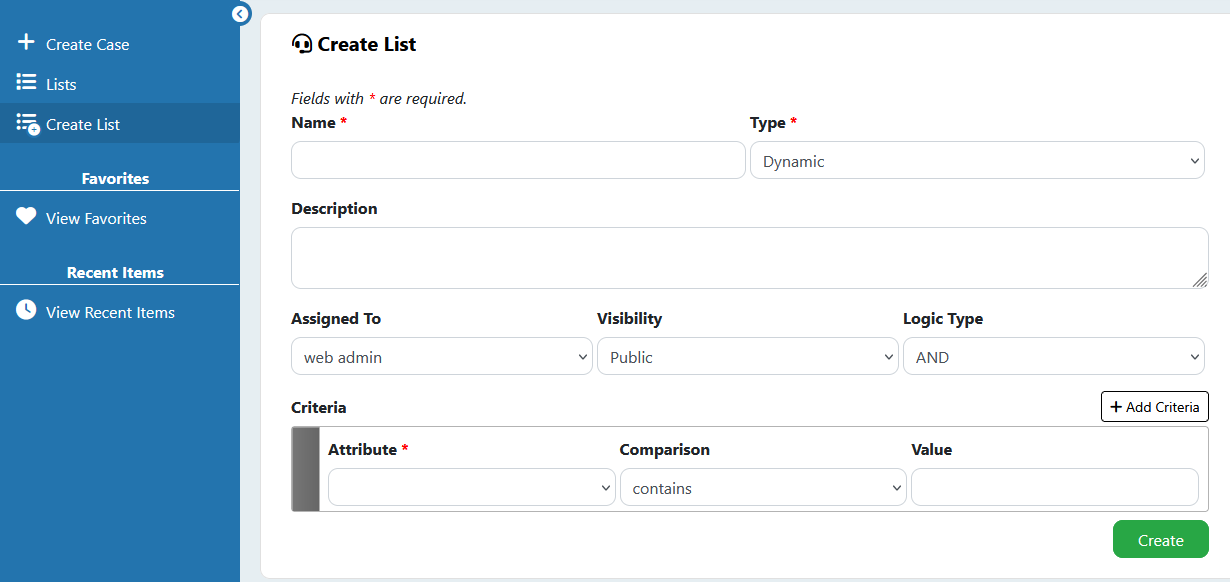Viewport: 1230px width, 582px height.
Task: Open the Assigned To dropdown showing web admin
Action: coord(442,356)
